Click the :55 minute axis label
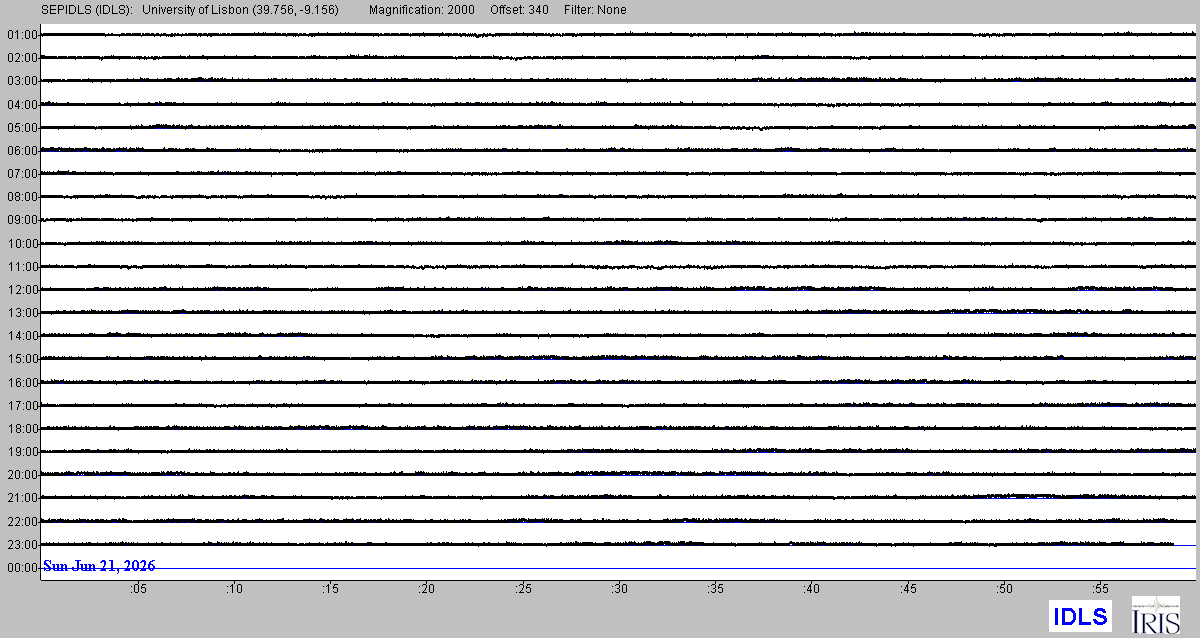This screenshot has height=638, width=1200. click(x=1101, y=590)
